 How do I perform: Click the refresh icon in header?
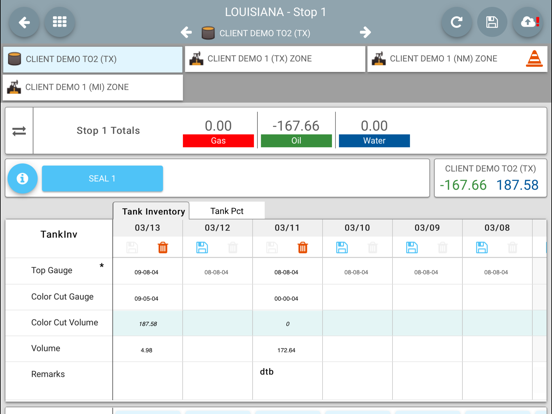pos(457,23)
